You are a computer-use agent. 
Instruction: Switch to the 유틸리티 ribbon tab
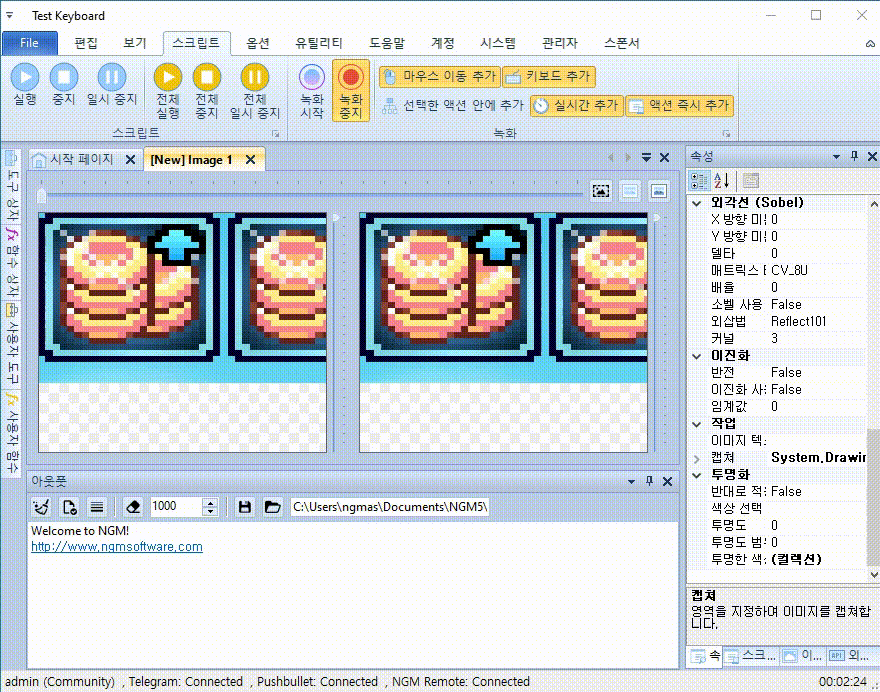[x=319, y=43]
